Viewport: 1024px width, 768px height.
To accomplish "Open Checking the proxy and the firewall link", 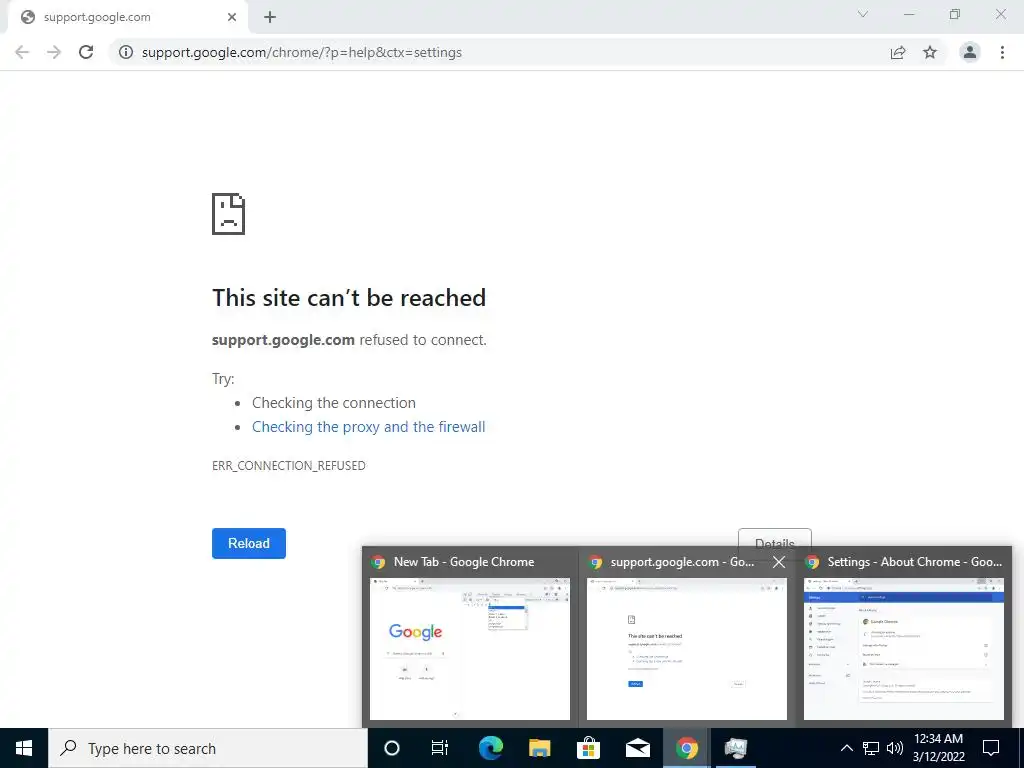I will 368,427.
